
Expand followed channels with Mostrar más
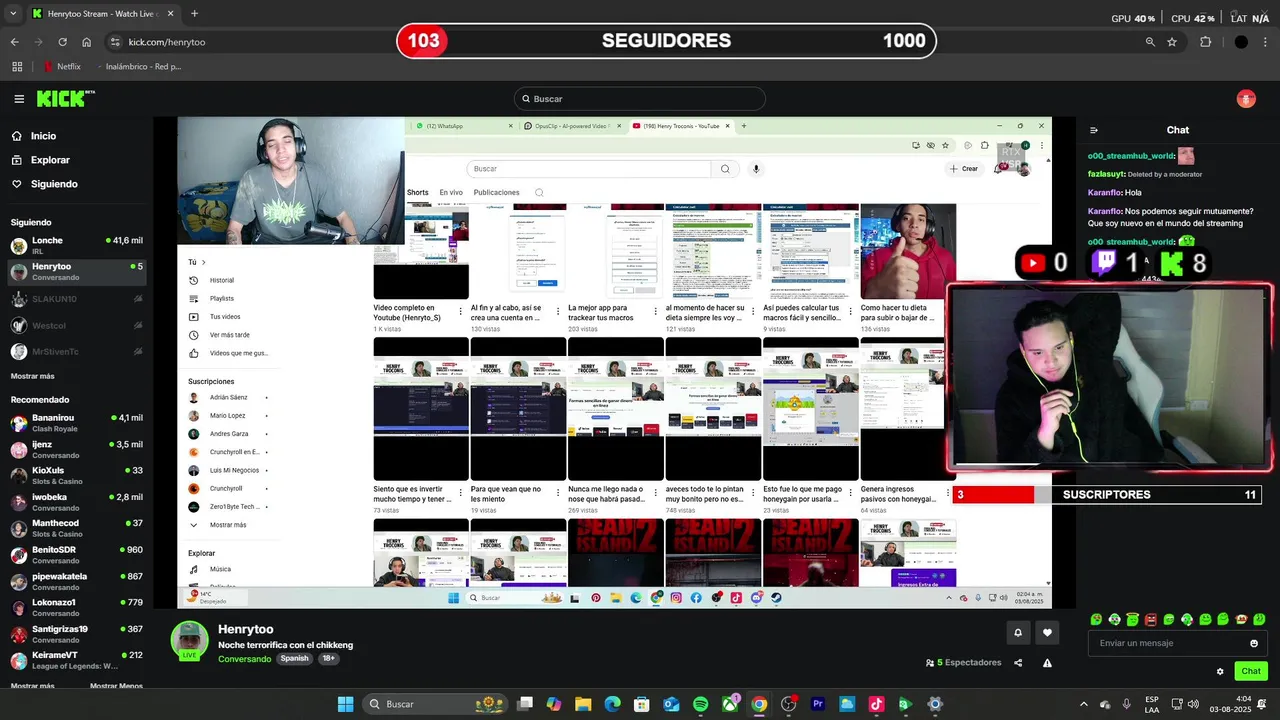(33, 376)
